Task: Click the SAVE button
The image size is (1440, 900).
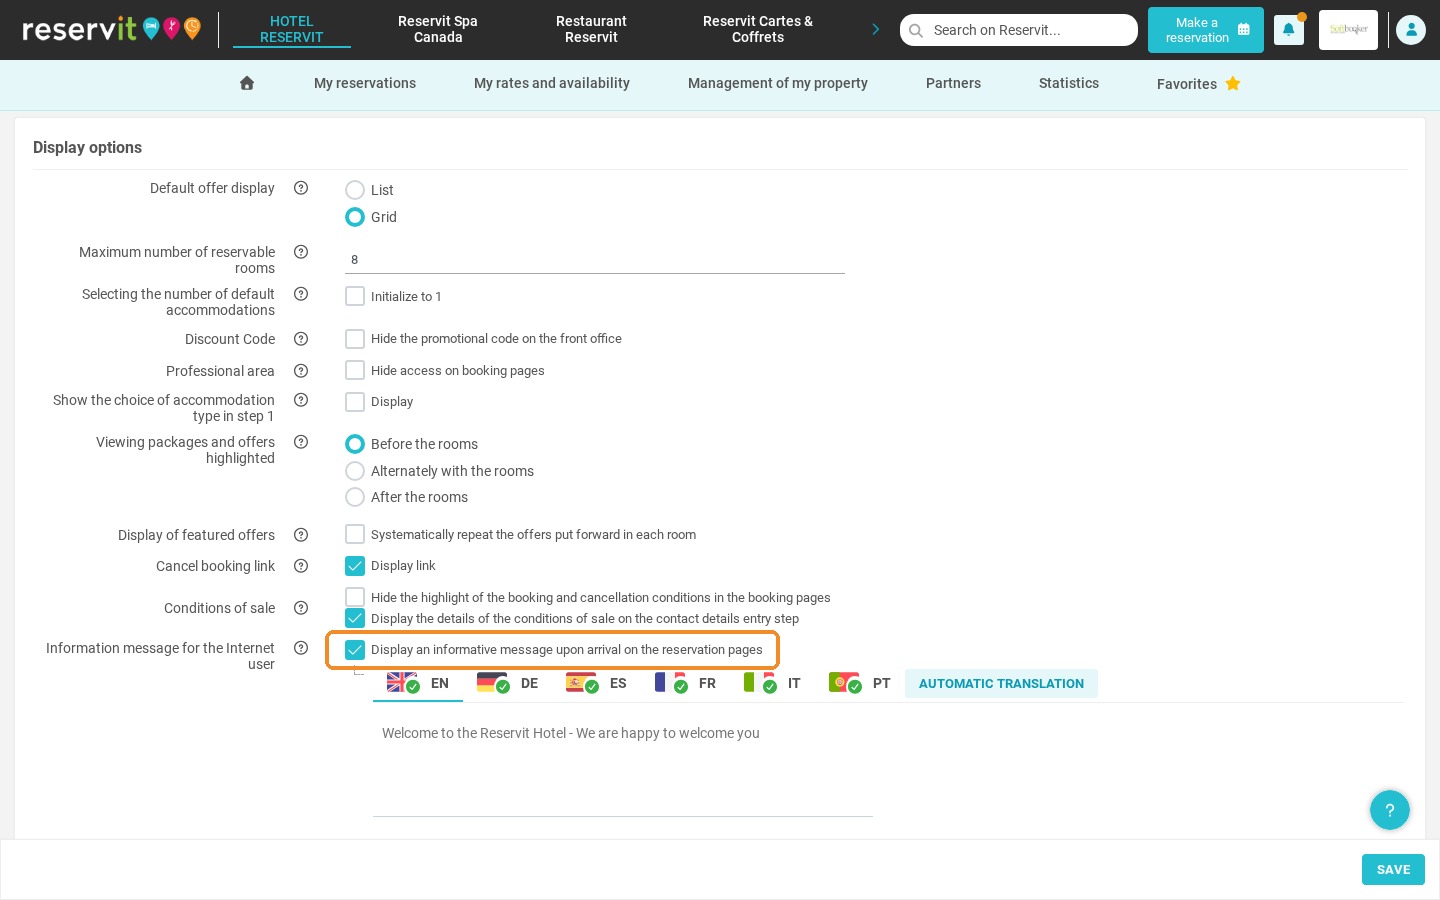Action: [x=1393, y=870]
